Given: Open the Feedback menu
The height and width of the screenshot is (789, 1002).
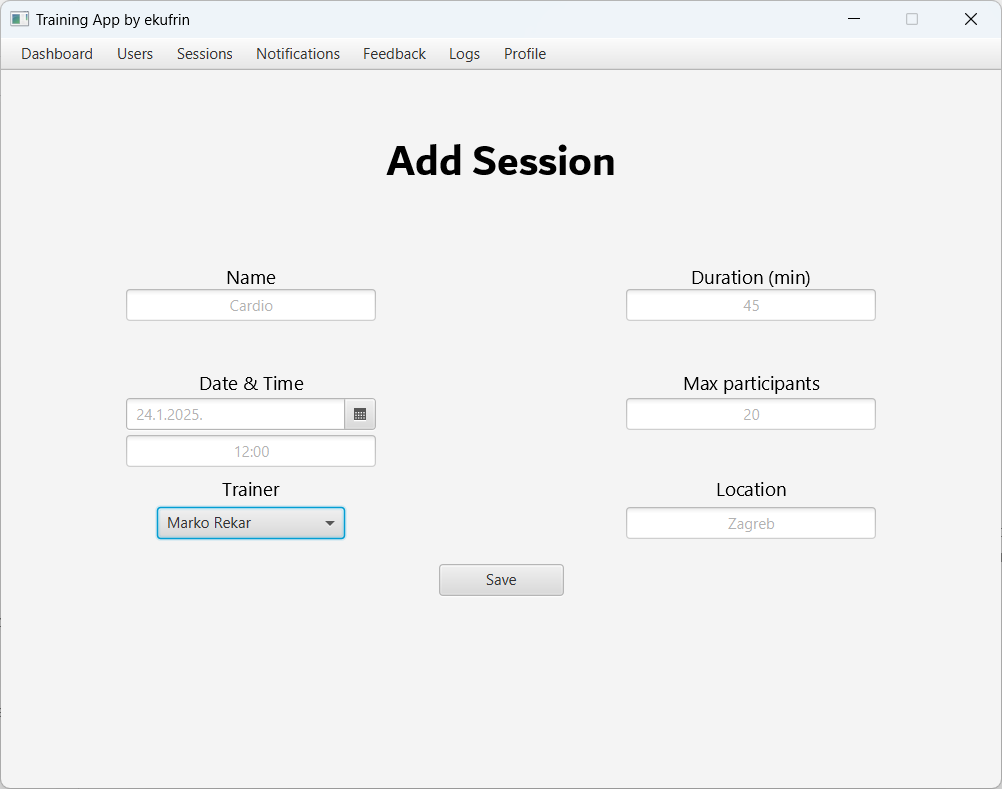Looking at the screenshot, I should [x=394, y=54].
